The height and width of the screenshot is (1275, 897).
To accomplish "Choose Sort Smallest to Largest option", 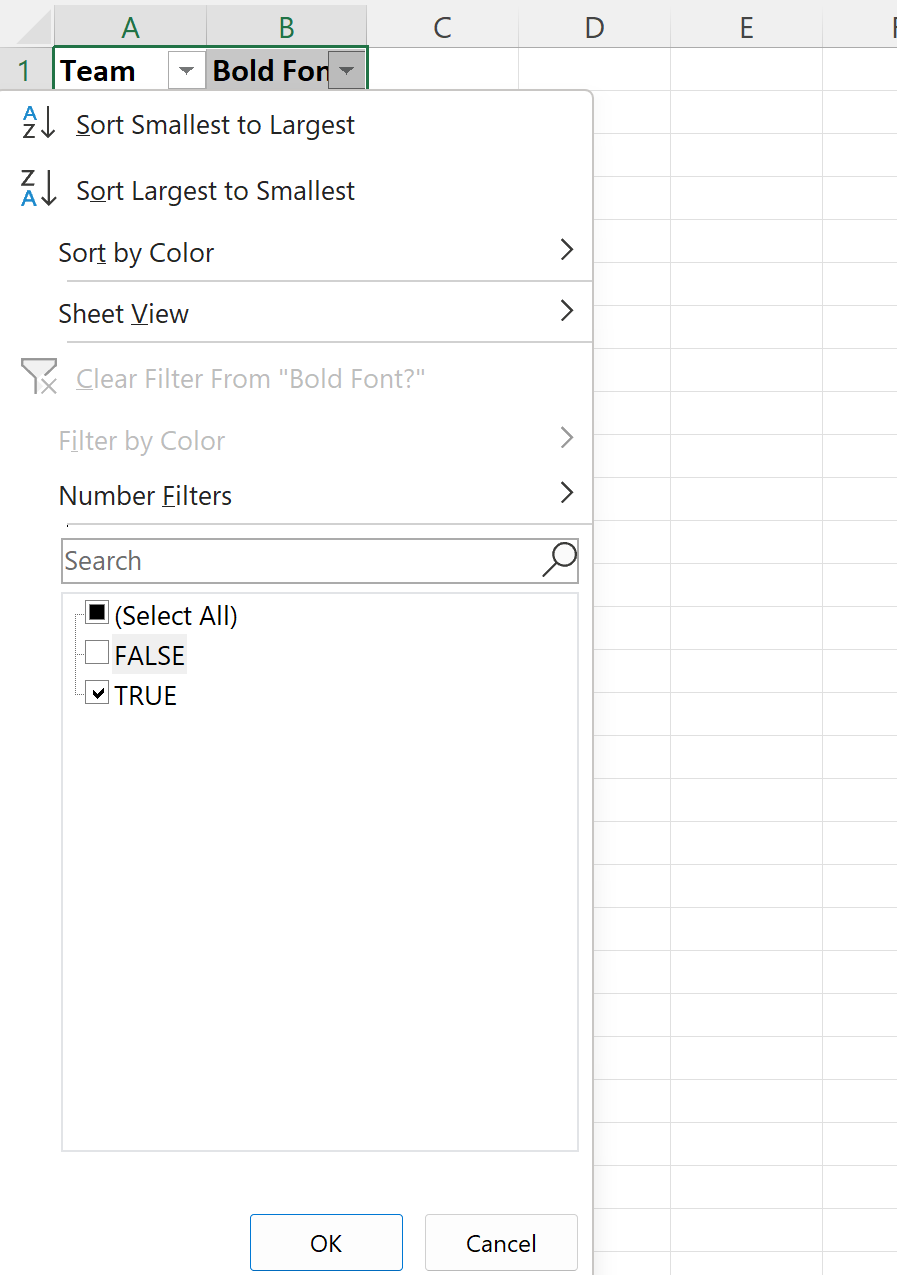I will (215, 125).
